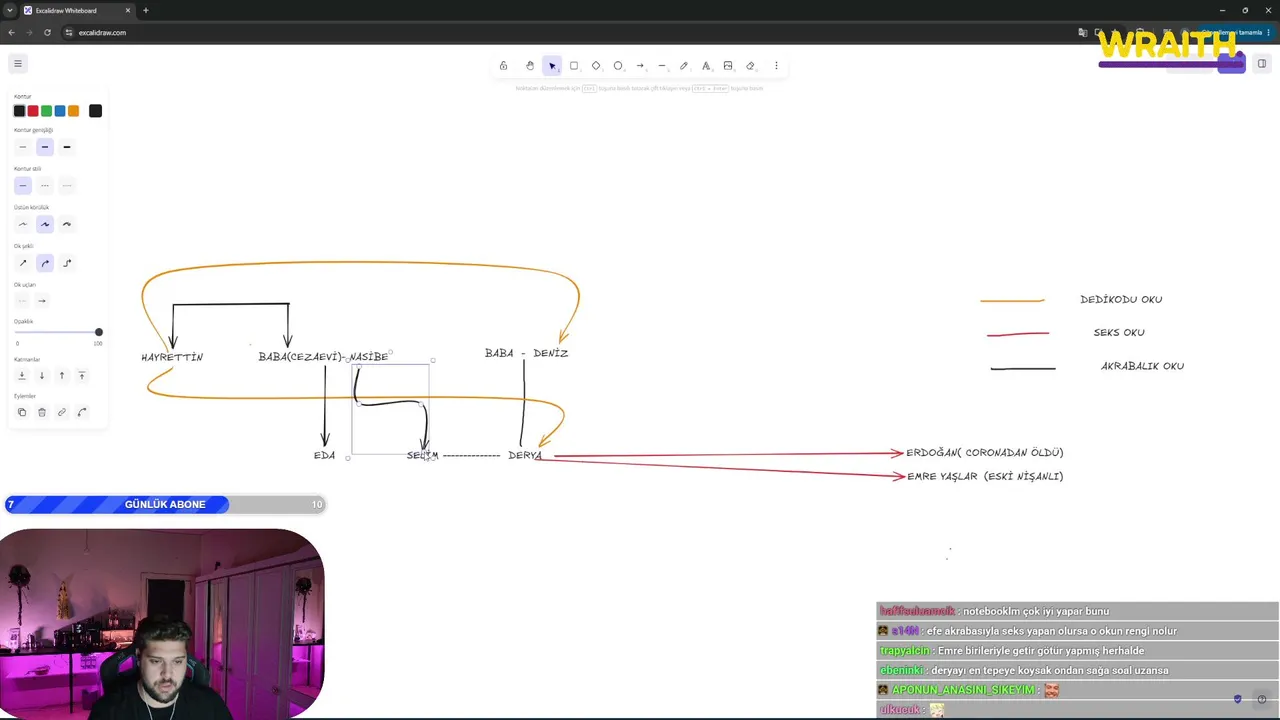Select the Hand panning tool

[x=530, y=66]
